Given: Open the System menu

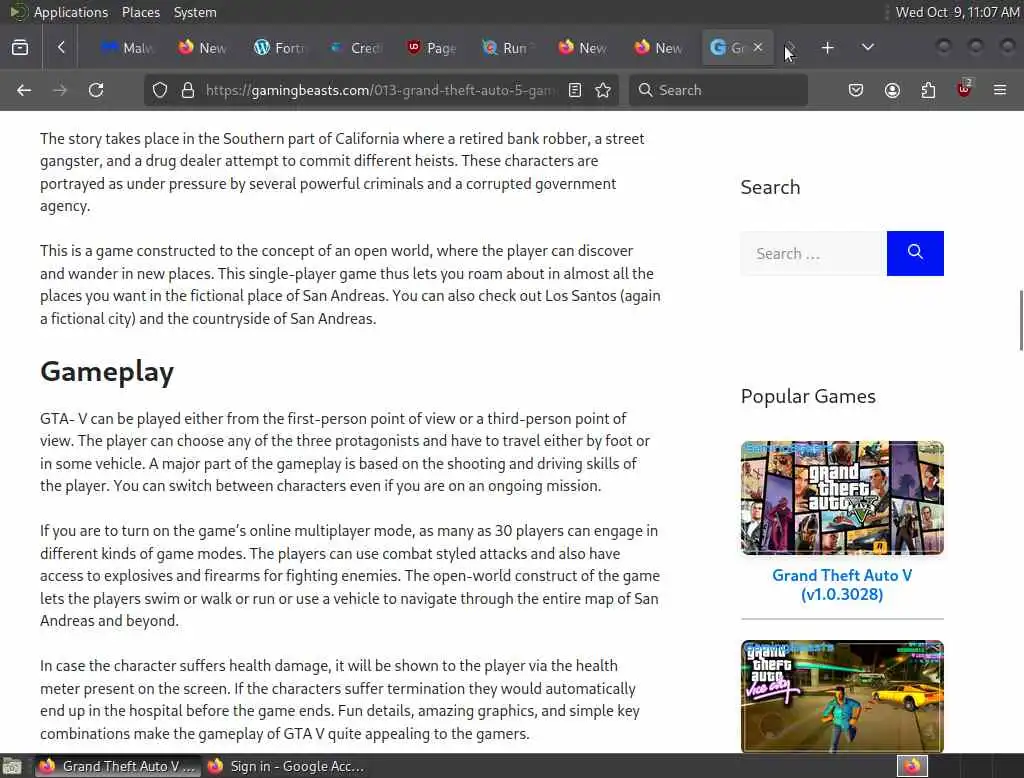Looking at the screenshot, I should point(195,12).
